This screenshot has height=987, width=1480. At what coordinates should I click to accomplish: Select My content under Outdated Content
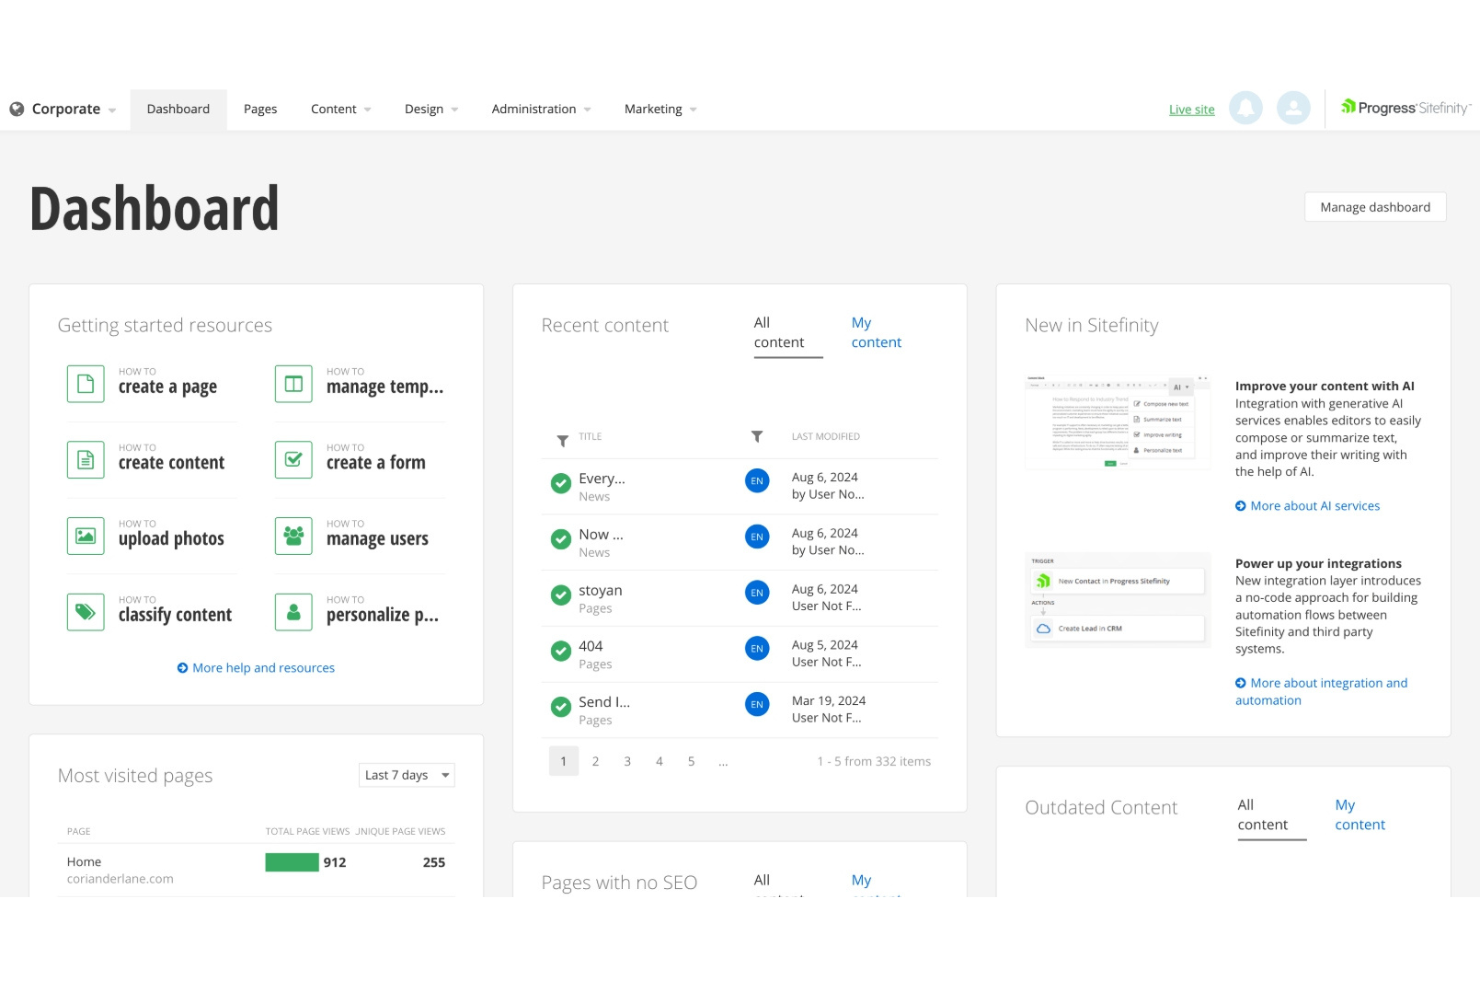point(1360,815)
